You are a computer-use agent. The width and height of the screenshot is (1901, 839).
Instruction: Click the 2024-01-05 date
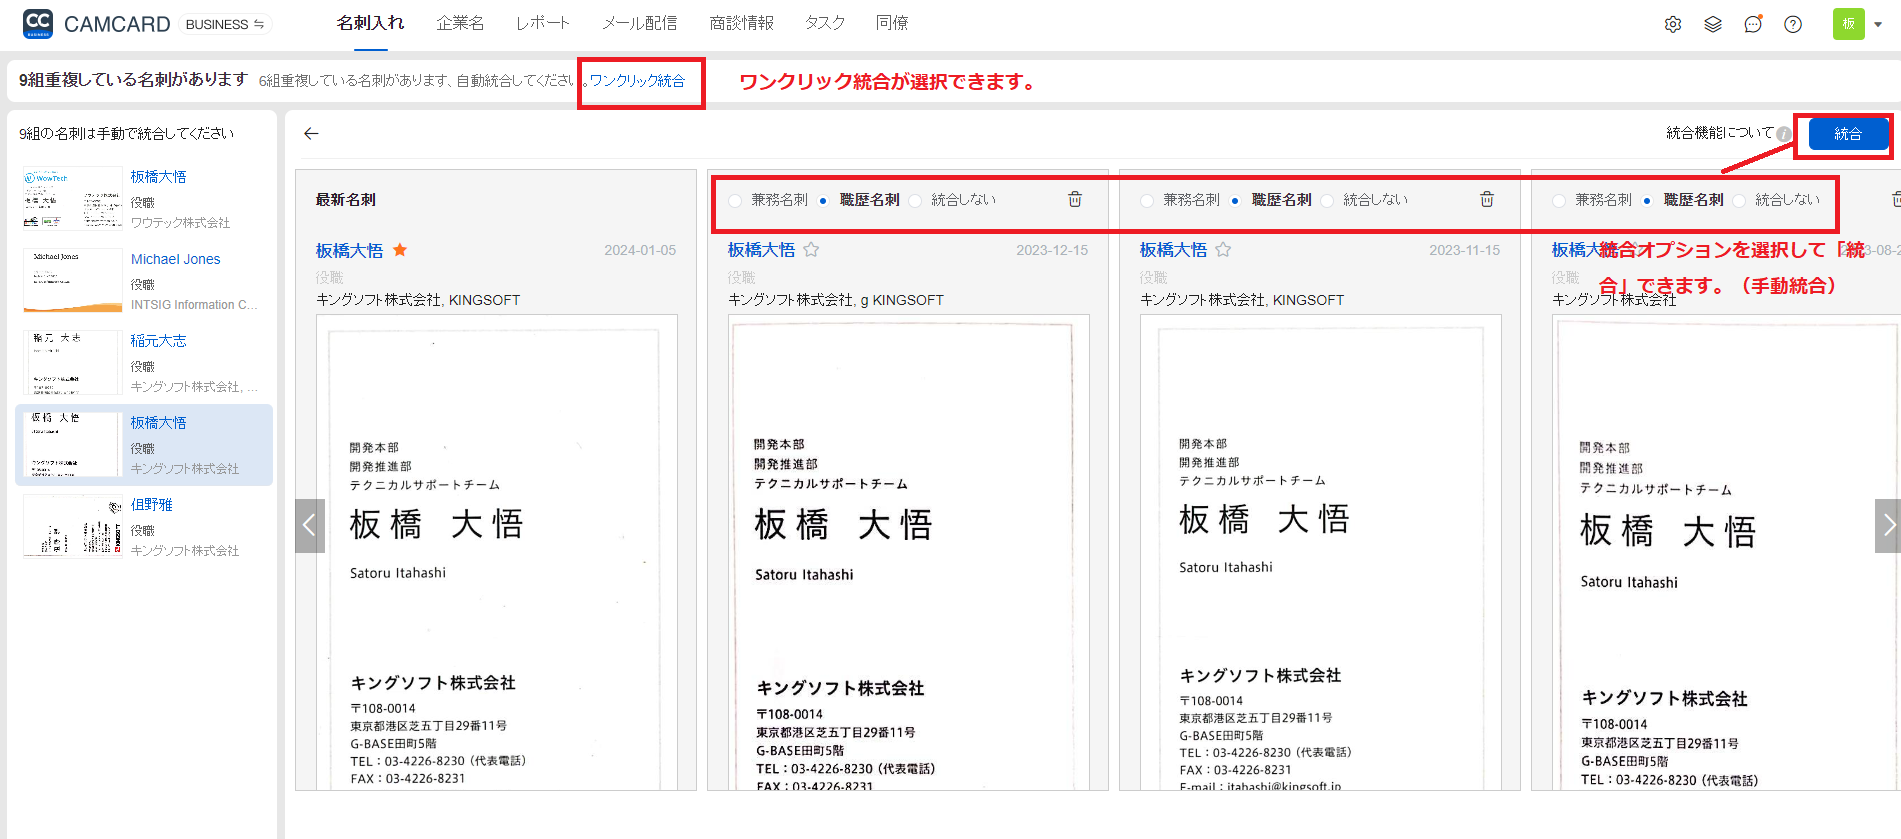(x=640, y=250)
